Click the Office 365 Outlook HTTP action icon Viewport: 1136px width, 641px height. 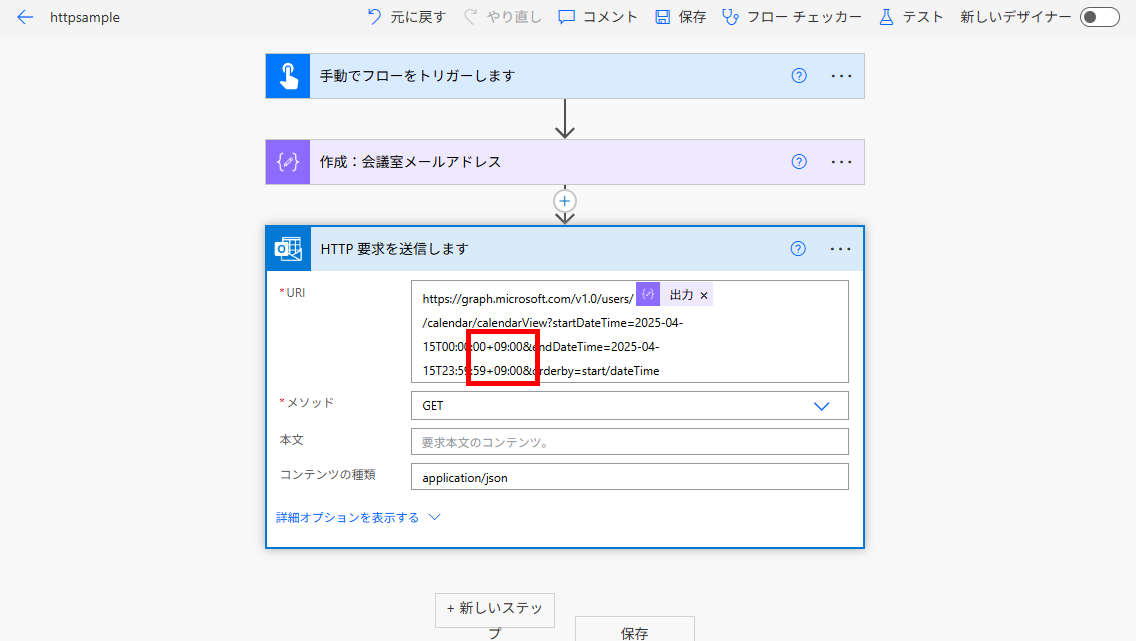point(288,249)
